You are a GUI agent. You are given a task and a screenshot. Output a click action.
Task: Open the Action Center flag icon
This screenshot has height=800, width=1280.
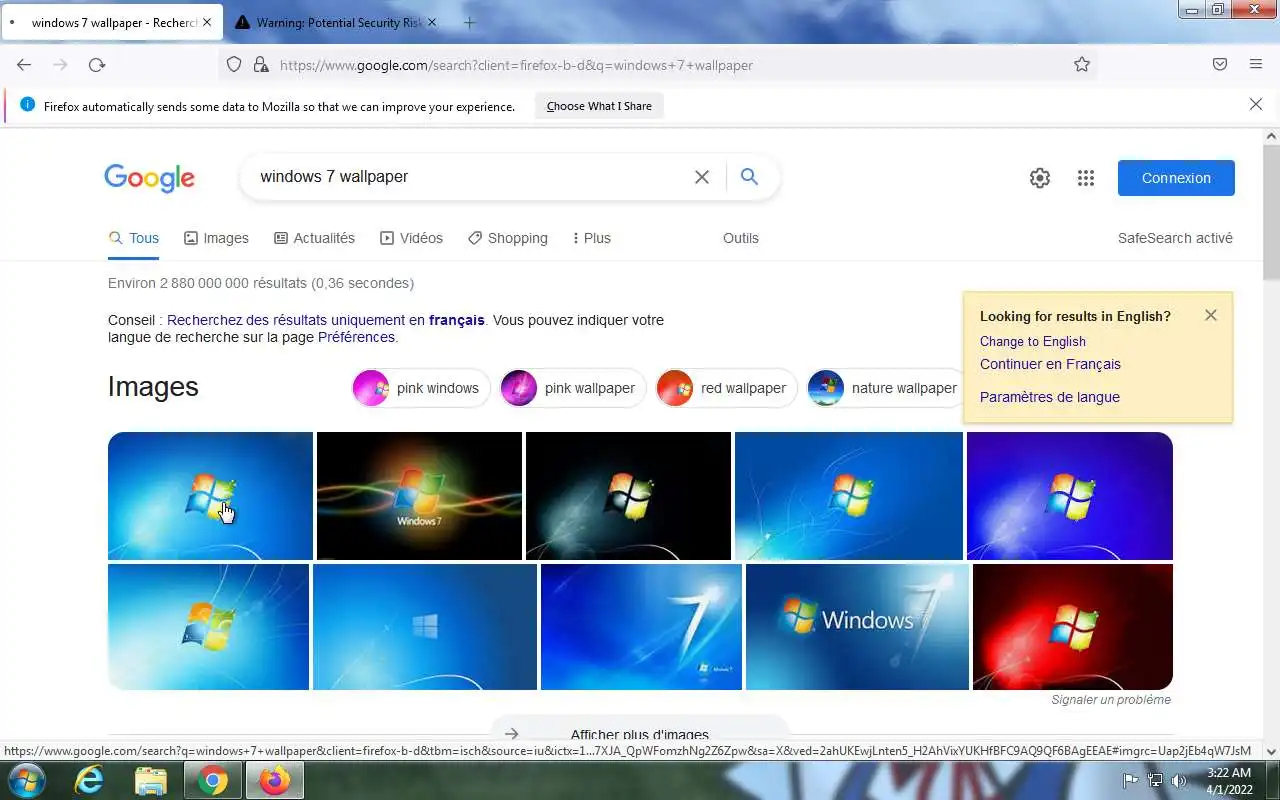tap(1131, 781)
